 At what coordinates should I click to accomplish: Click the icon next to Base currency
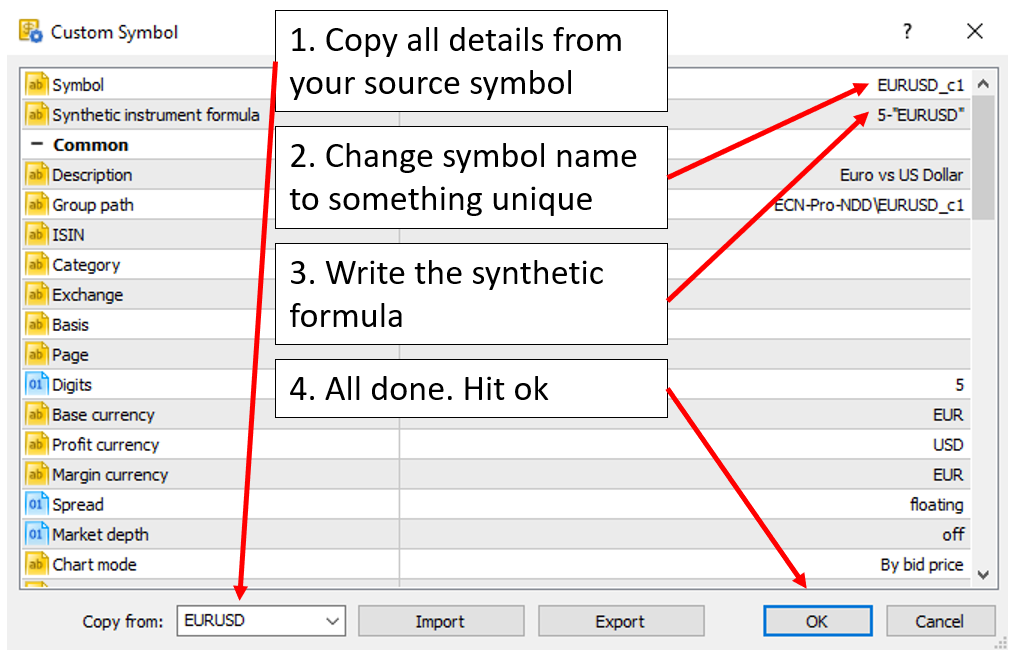click(x=36, y=414)
